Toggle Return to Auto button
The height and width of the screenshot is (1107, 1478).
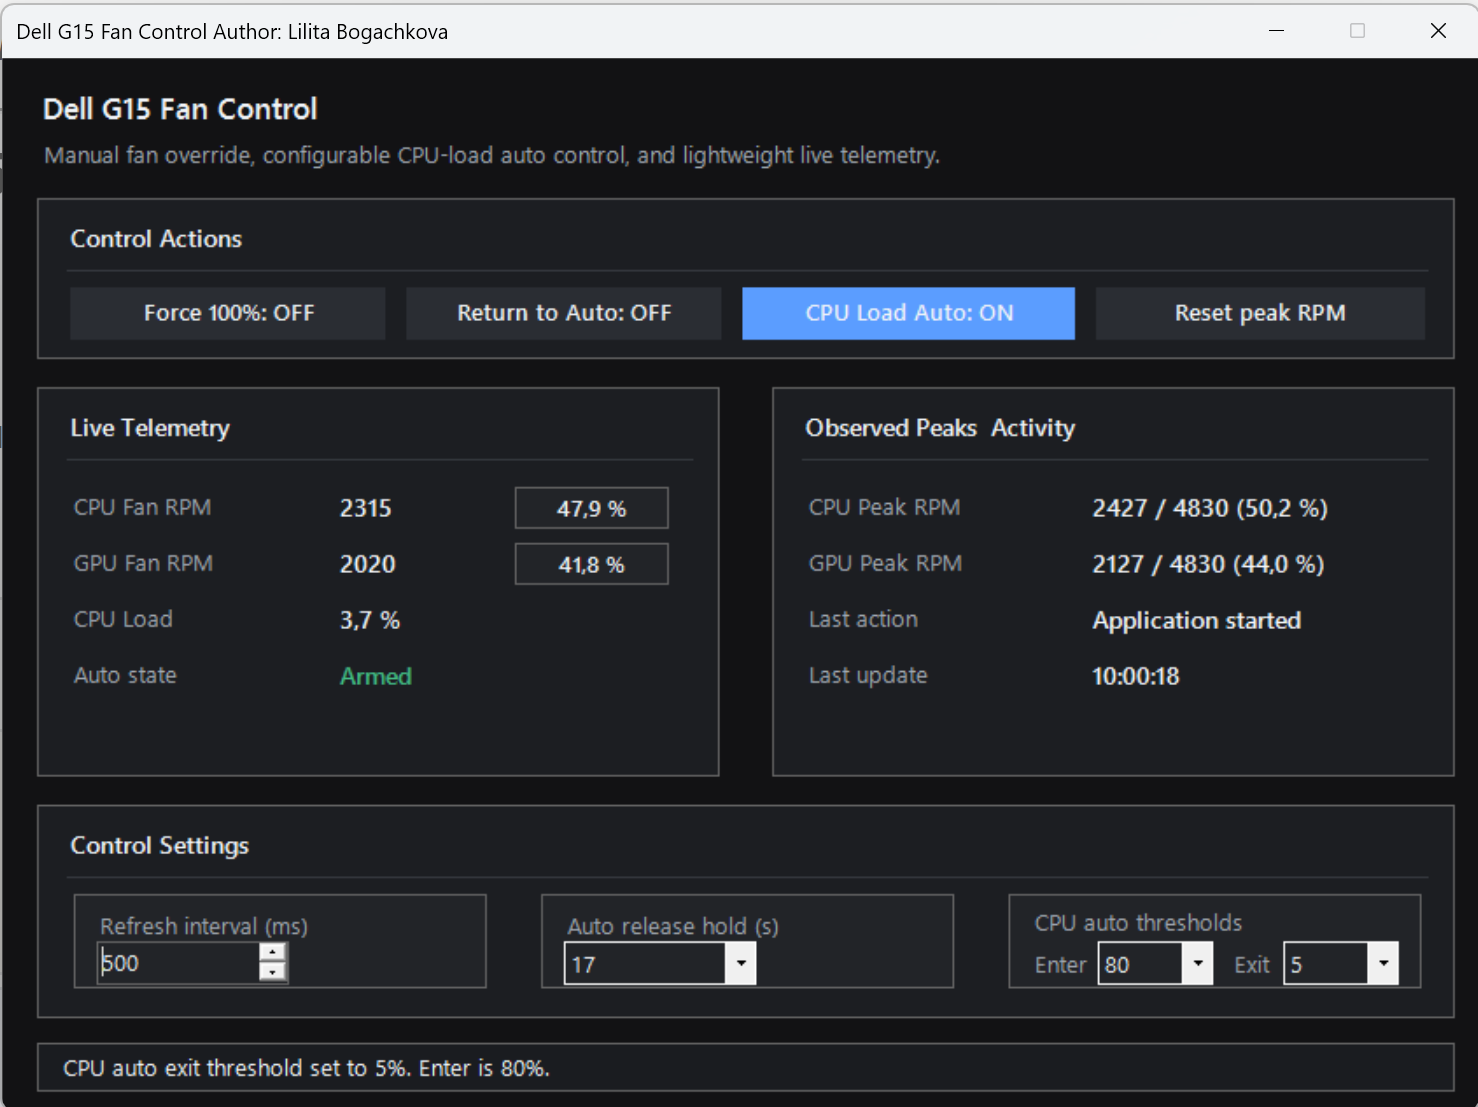(x=564, y=313)
